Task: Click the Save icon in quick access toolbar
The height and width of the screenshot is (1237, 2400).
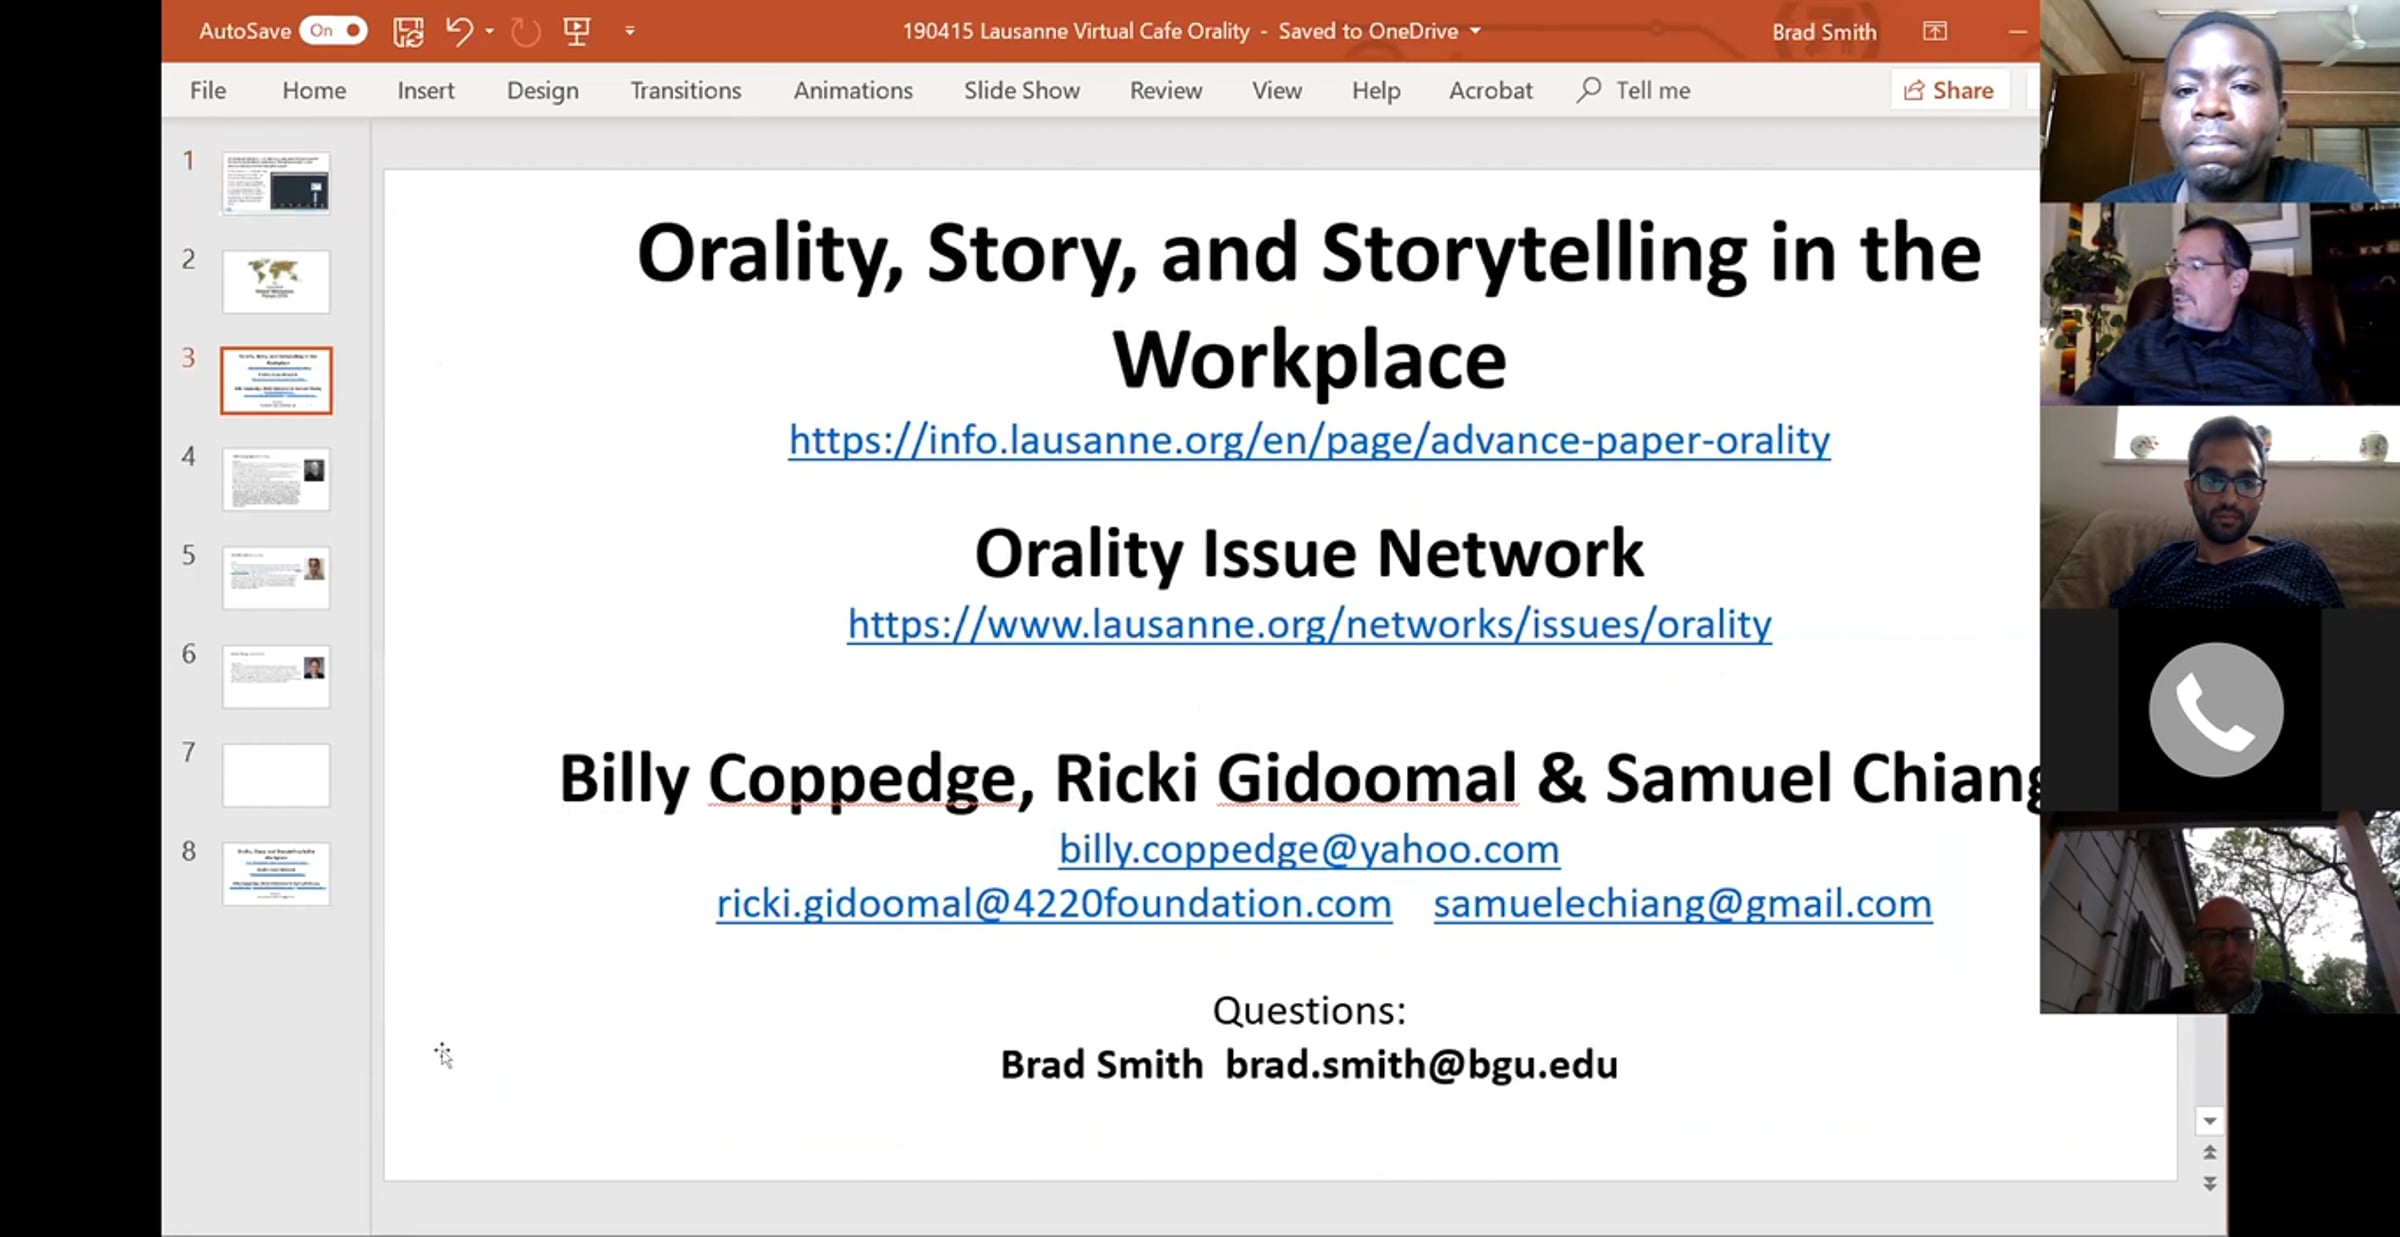Action: click(408, 32)
